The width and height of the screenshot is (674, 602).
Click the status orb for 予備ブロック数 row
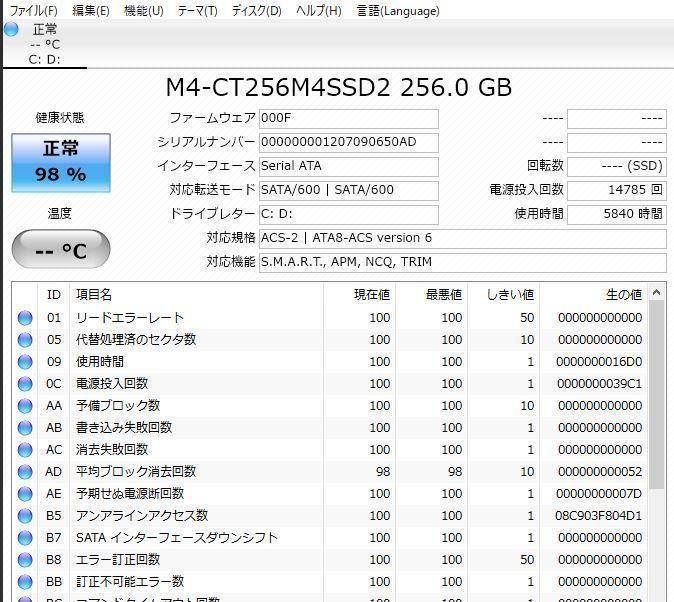(x=25, y=406)
